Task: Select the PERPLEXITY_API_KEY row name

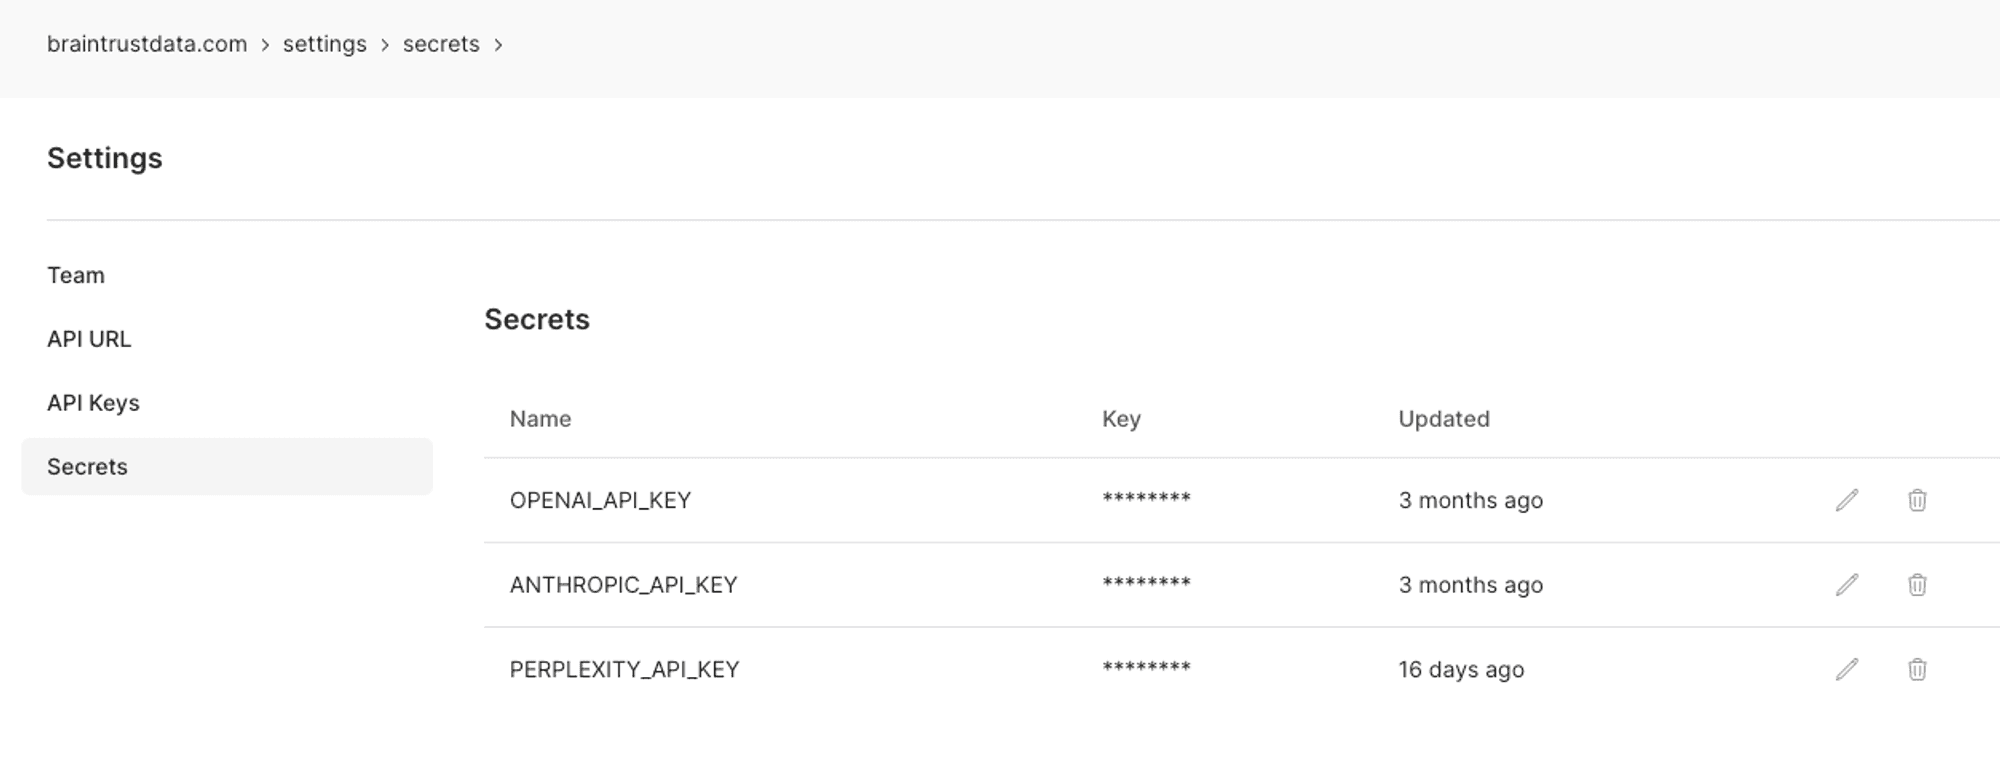Action: point(624,669)
